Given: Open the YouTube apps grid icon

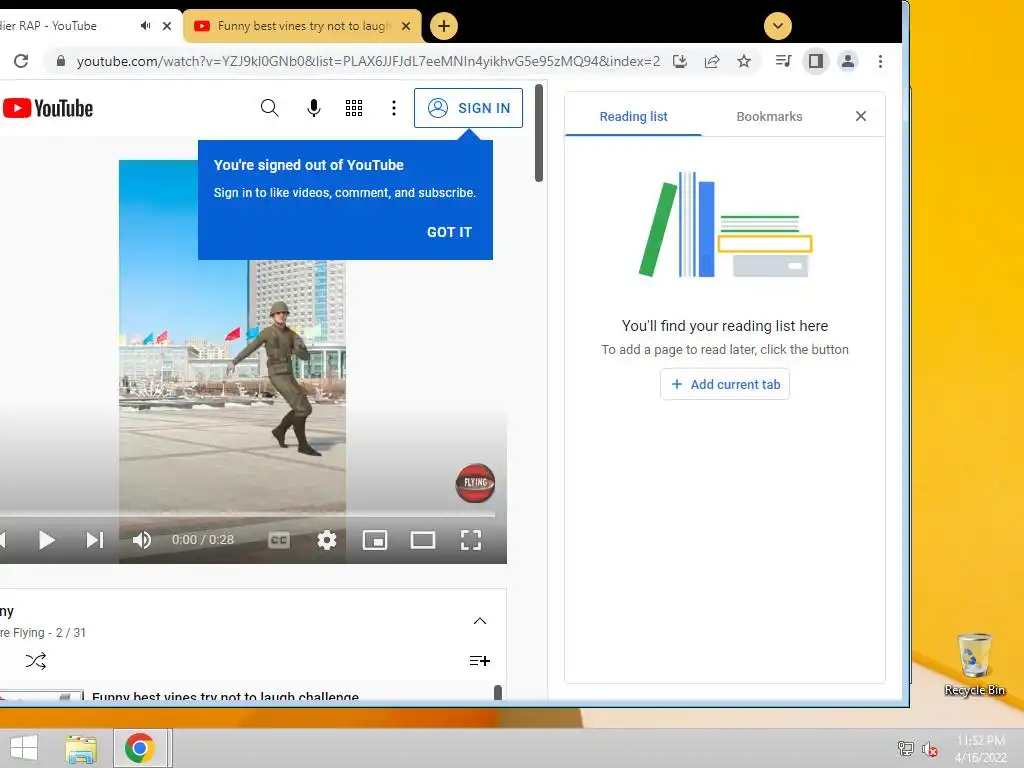Looking at the screenshot, I should (354, 108).
